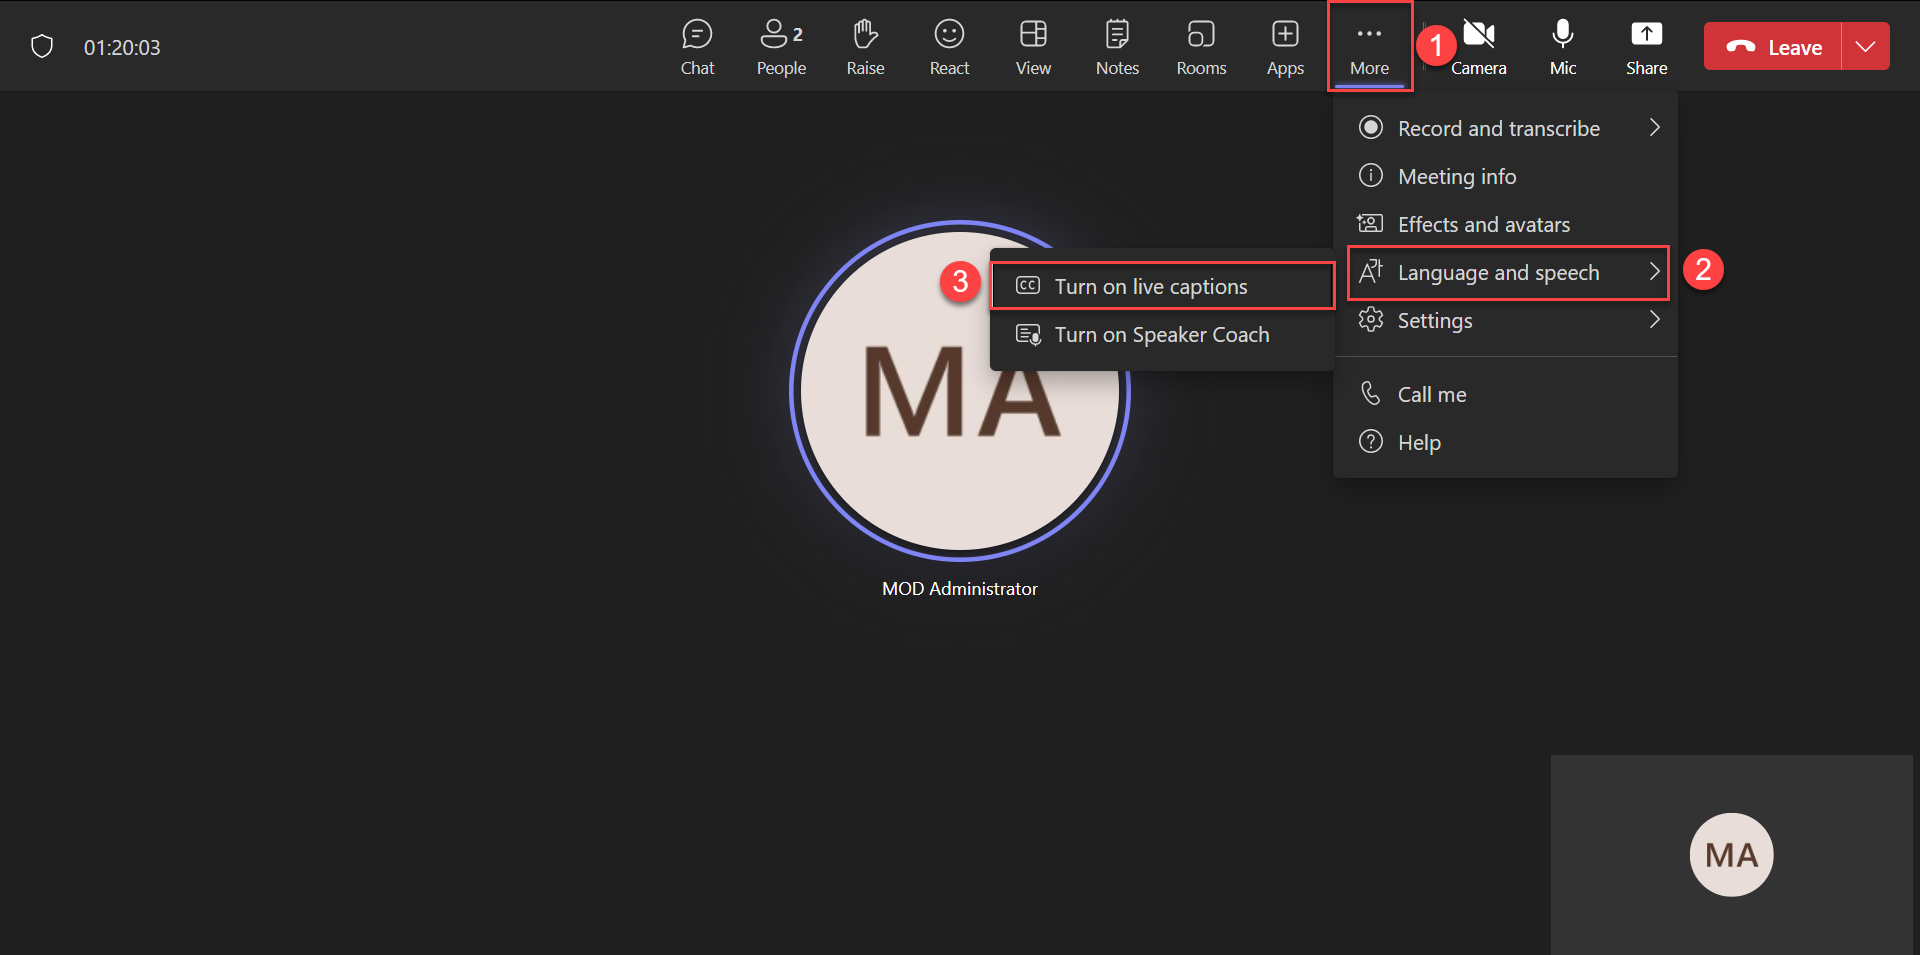Choose Effects and avatars
This screenshot has width=1920, height=955.
[1483, 224]
